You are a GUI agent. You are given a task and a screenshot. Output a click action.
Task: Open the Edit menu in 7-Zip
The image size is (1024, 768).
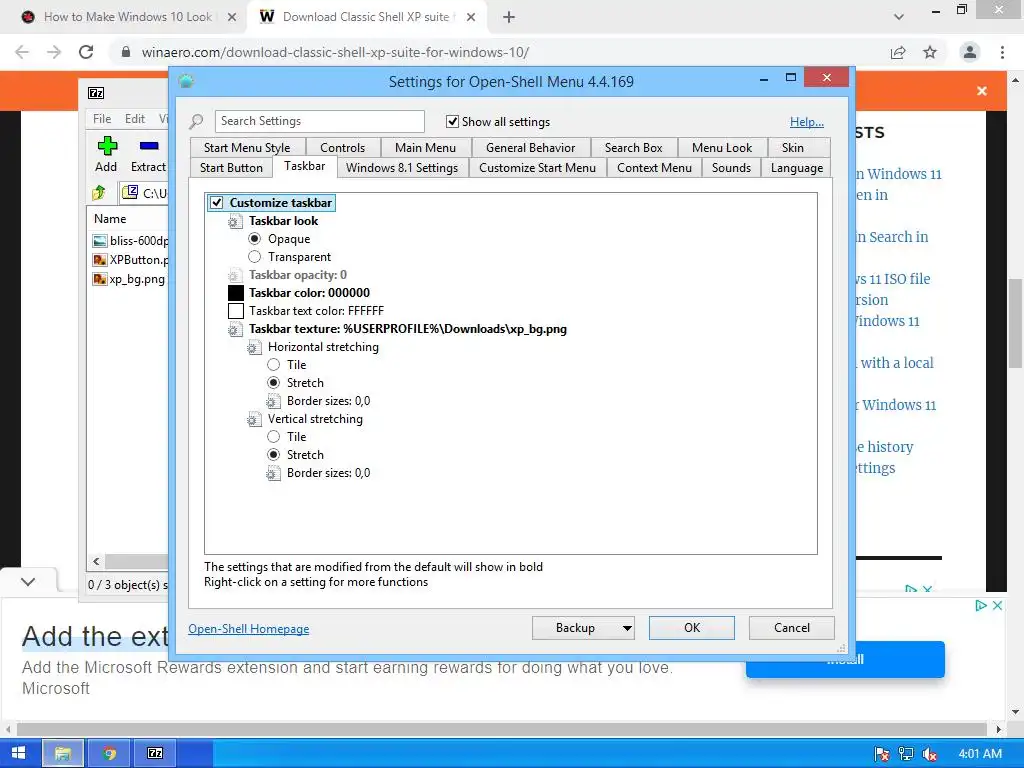pyautogui.click(x=135, y=119)
